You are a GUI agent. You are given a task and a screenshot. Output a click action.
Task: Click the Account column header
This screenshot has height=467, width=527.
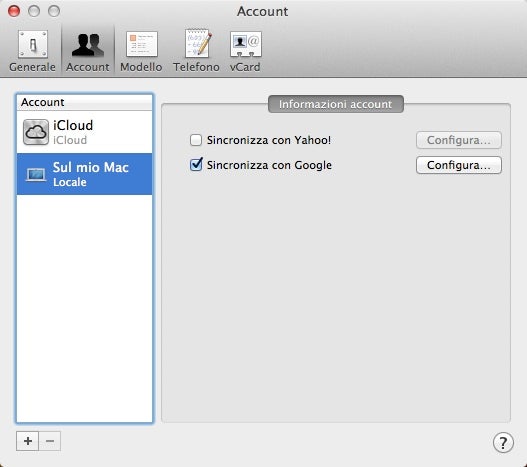tap(84, 102)
